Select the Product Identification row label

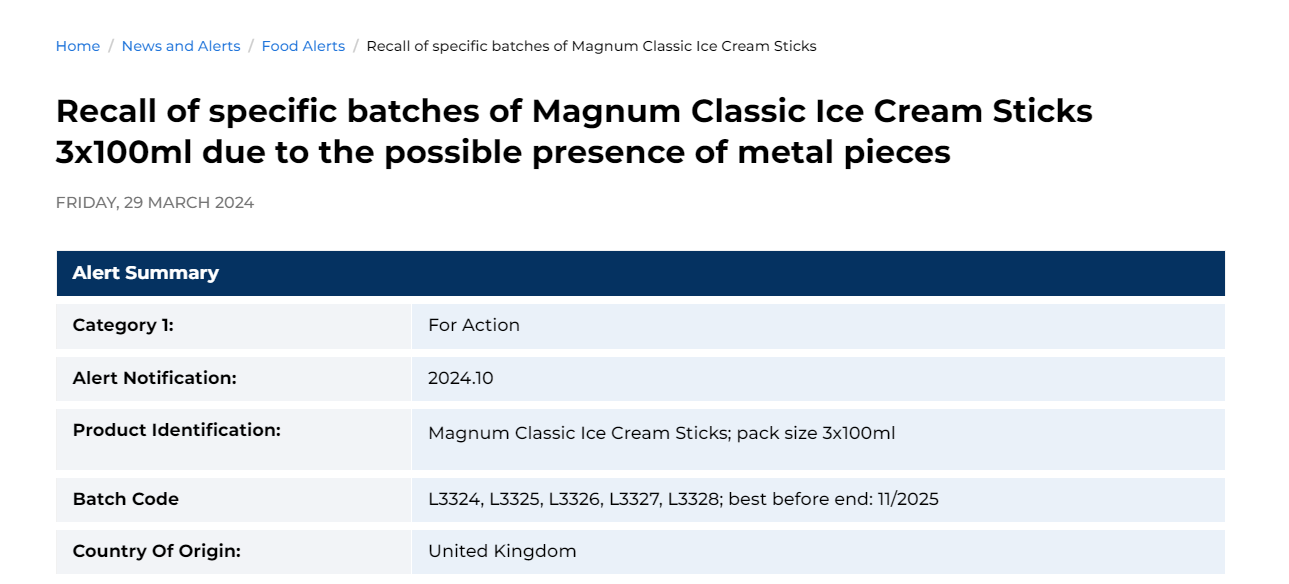pos(177,430)
